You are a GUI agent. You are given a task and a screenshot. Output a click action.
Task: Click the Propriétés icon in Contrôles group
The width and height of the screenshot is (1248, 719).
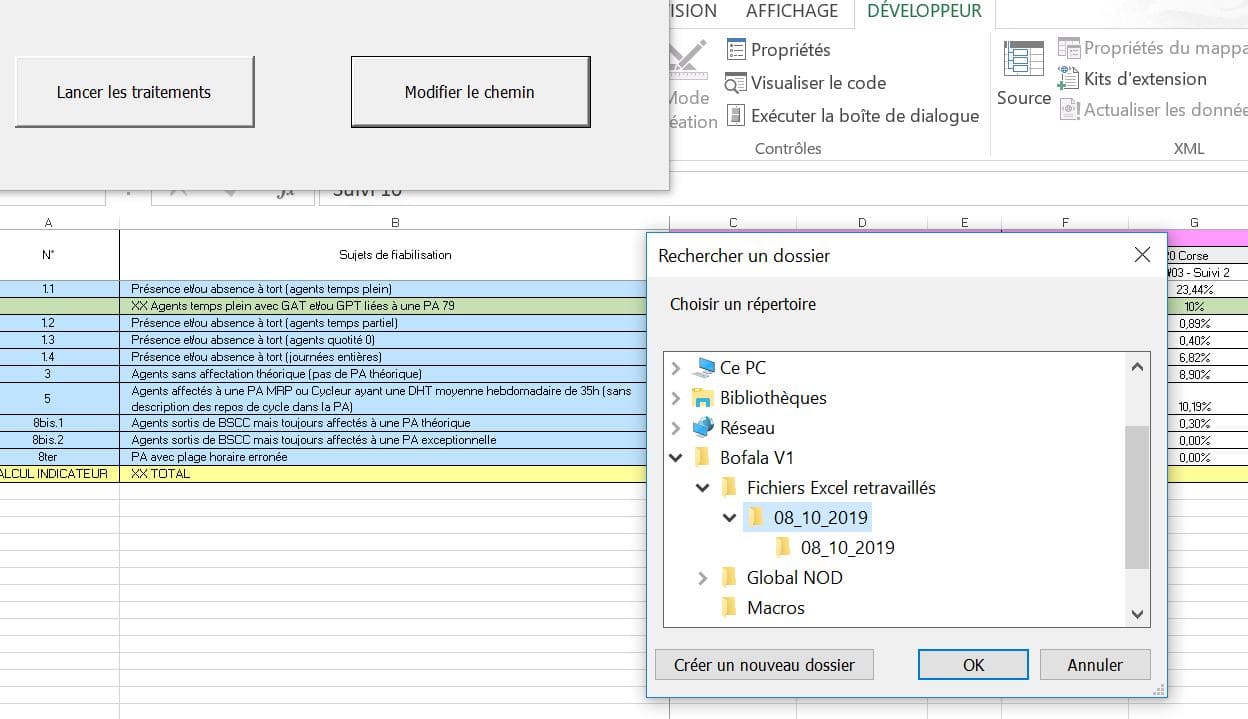pos(736,49)
